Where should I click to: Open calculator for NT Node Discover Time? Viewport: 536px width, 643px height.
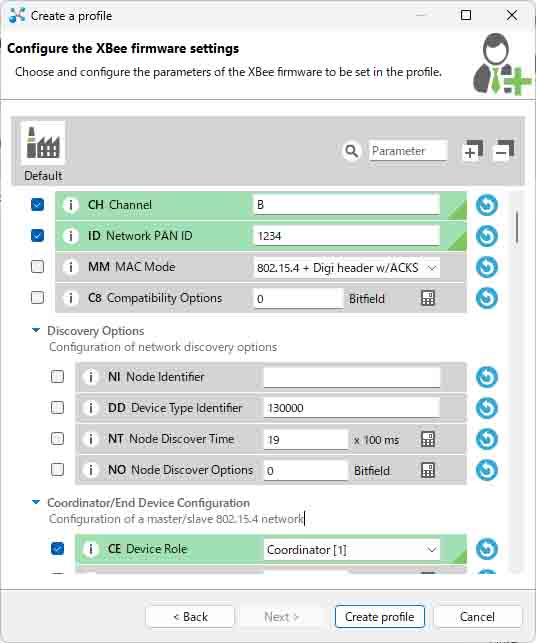point(428,439)
